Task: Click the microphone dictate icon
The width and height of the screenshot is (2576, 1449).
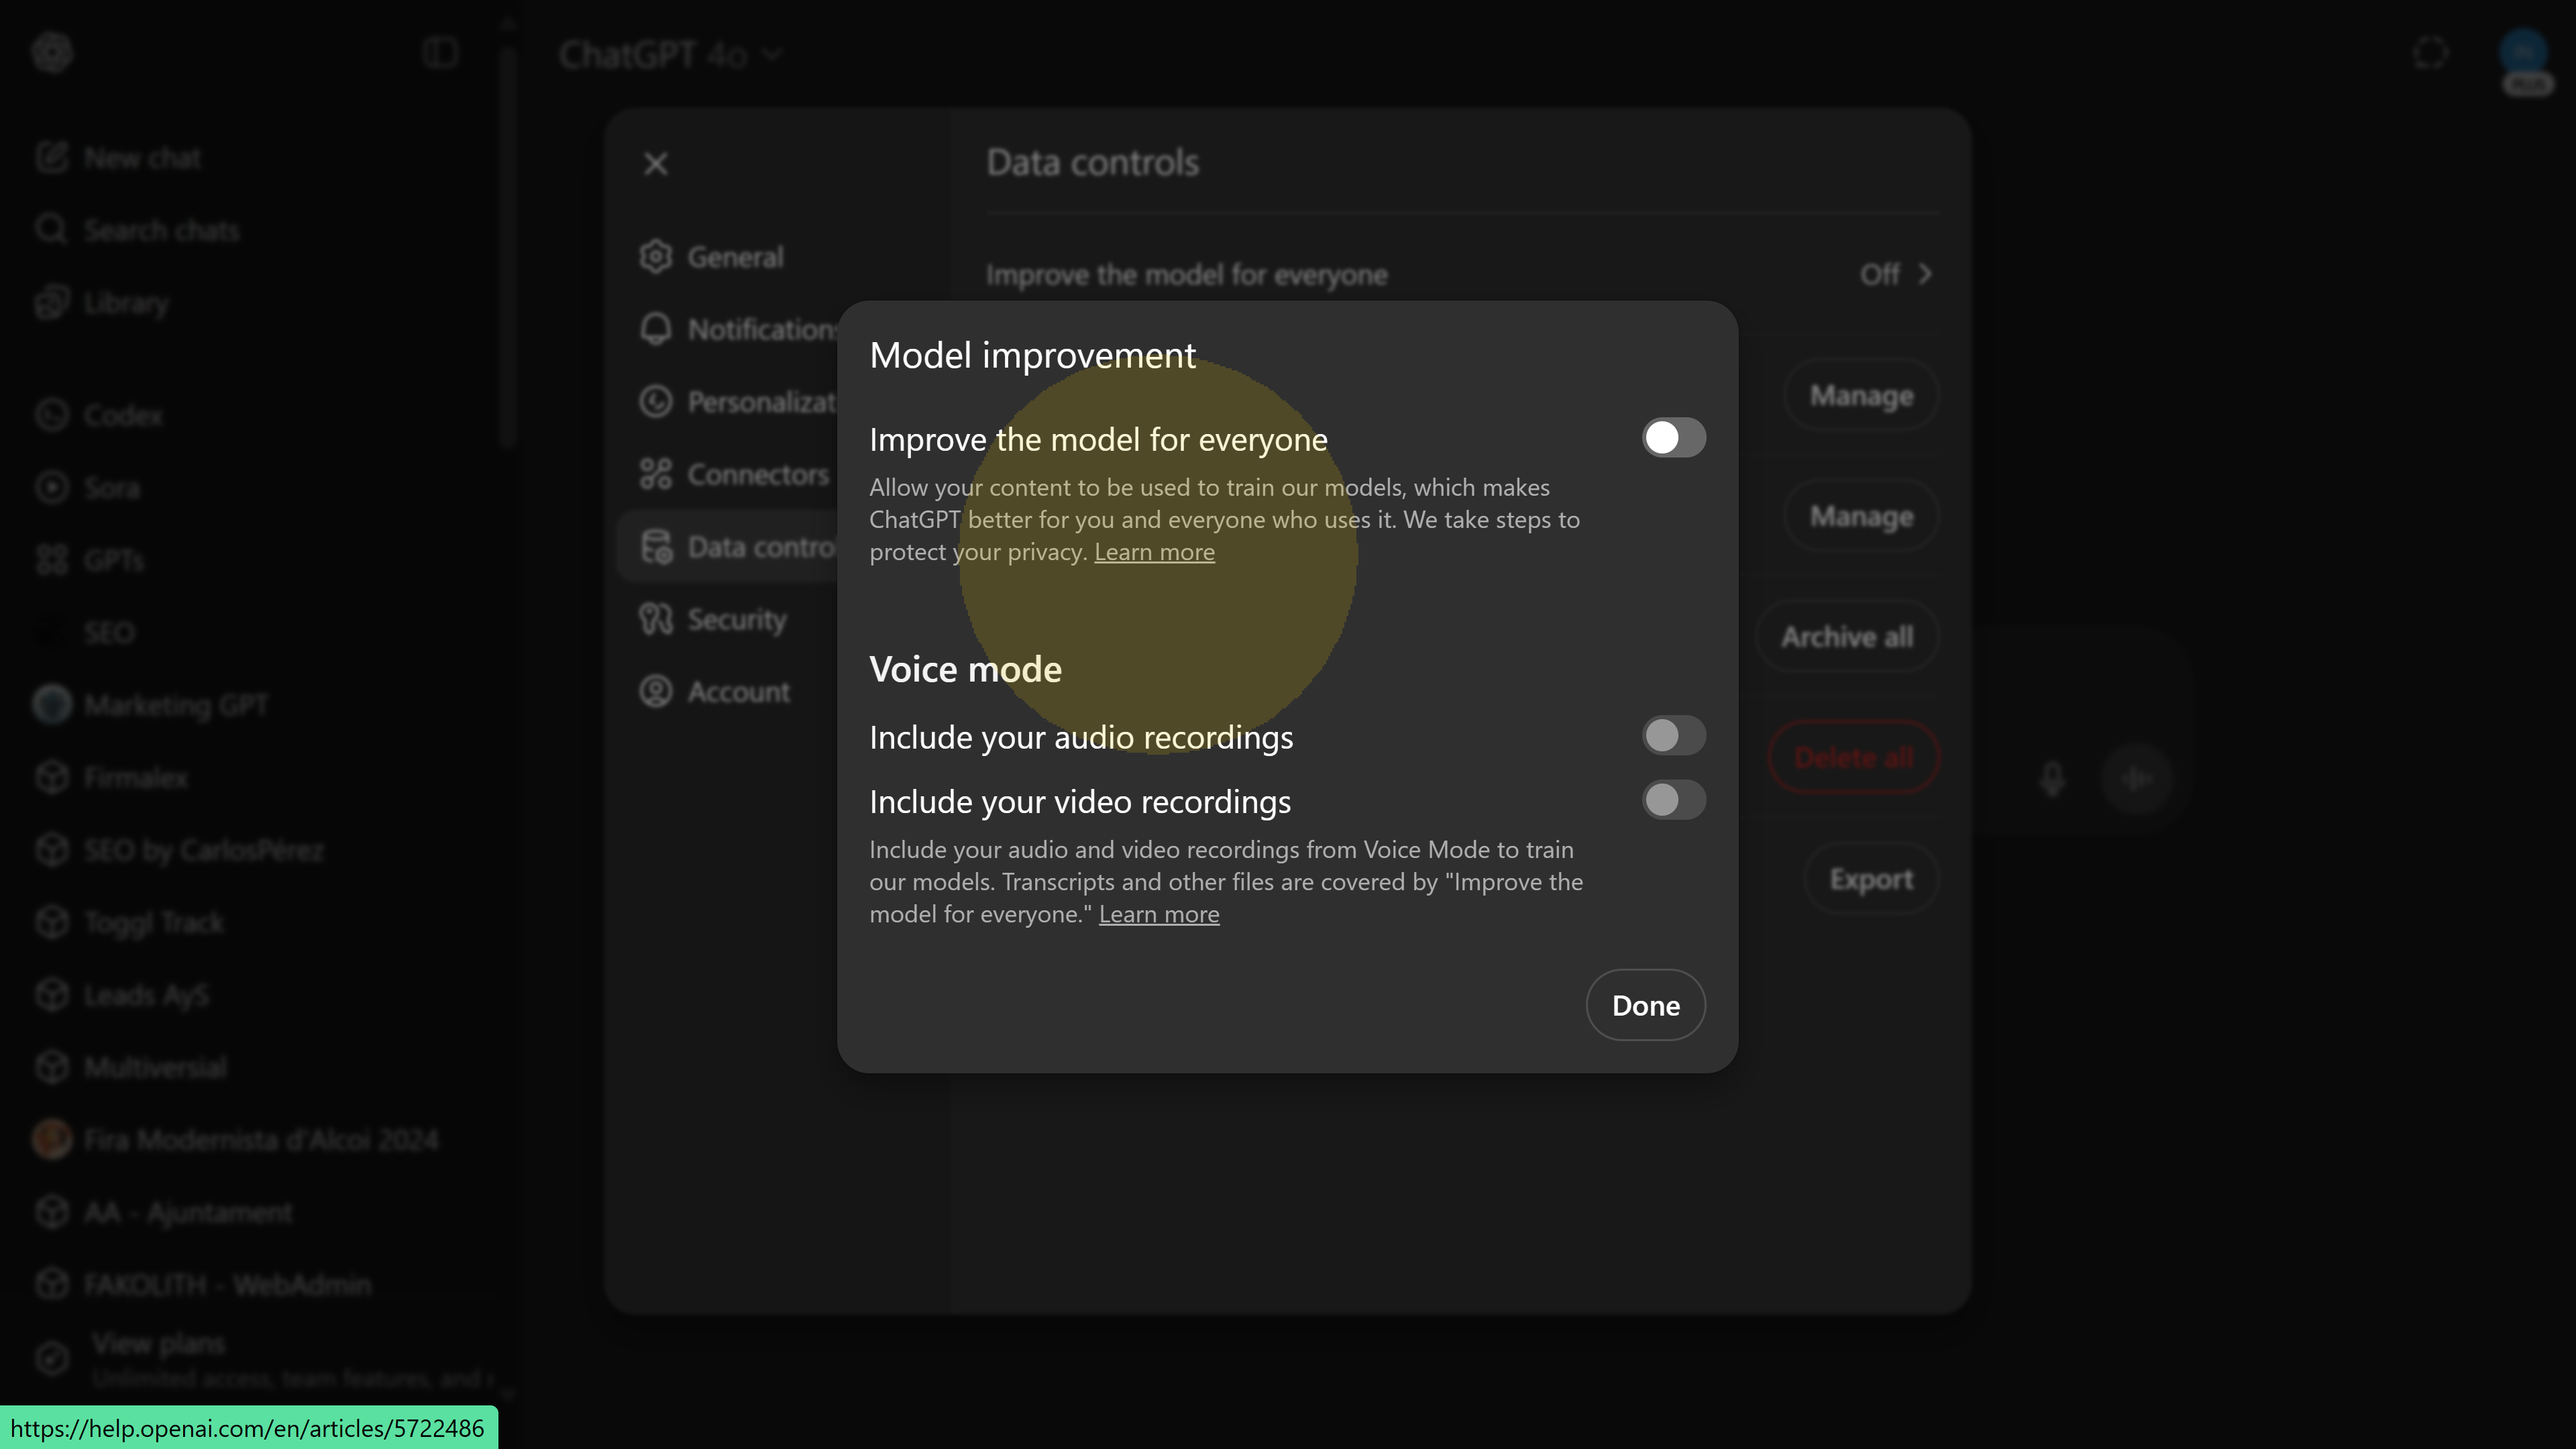Action: (x=2052, y=778)
